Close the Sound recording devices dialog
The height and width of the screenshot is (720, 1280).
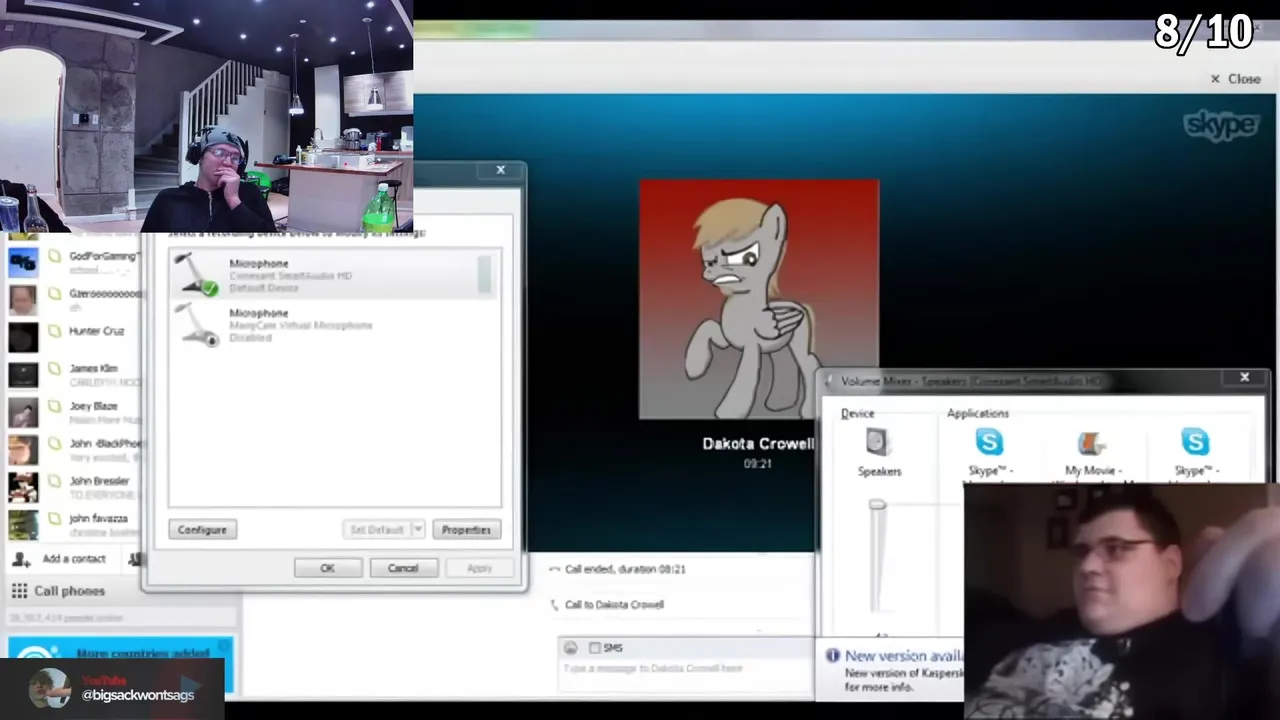(501, 170)
